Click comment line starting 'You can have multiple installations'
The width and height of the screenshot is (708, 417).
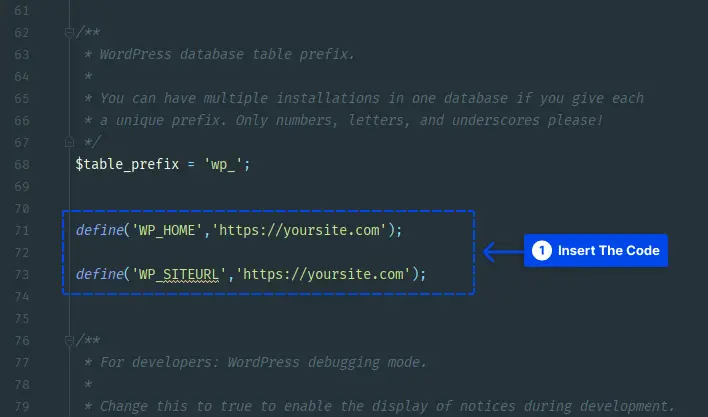click(x=372, y=98)
